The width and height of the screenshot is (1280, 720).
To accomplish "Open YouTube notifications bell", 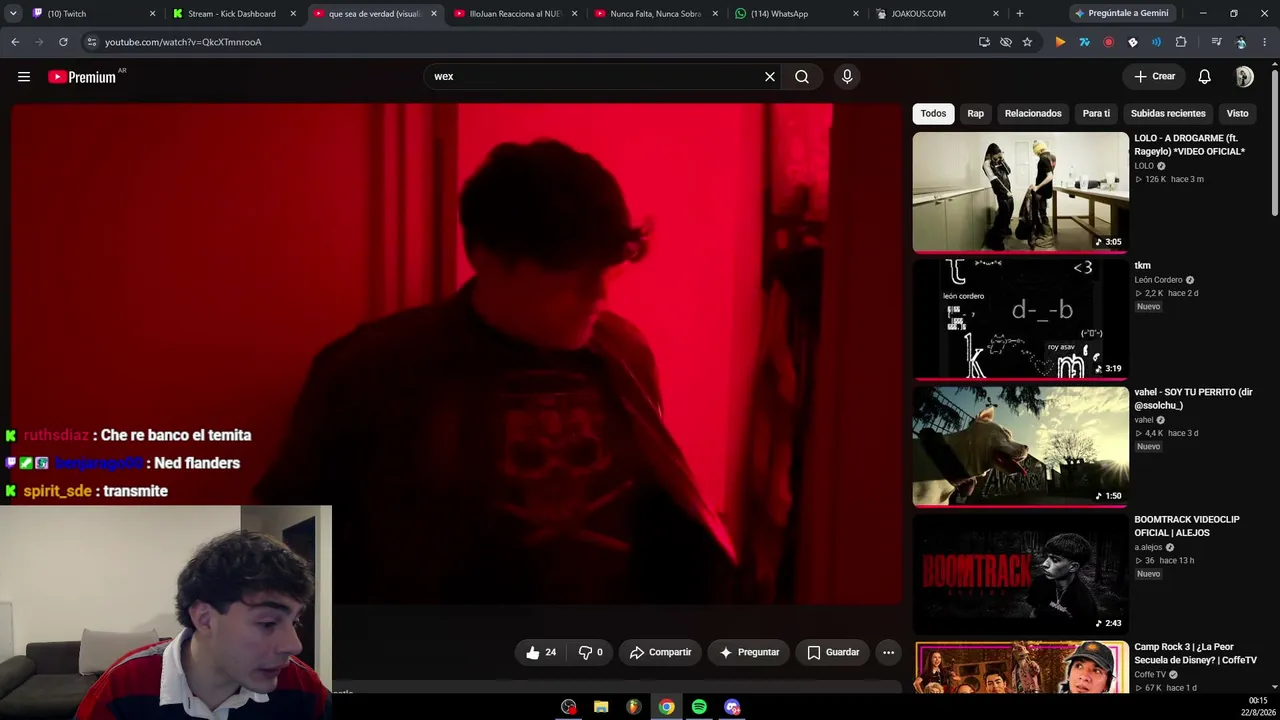I will coord(1205,77).
